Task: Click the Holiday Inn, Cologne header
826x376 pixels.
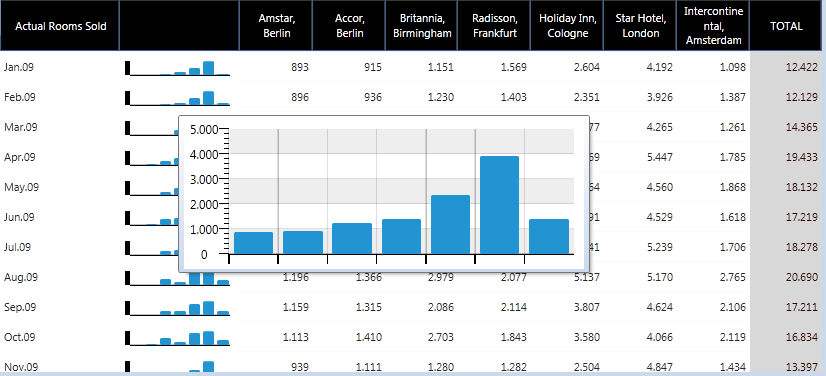Action: [x=567, y=26]
